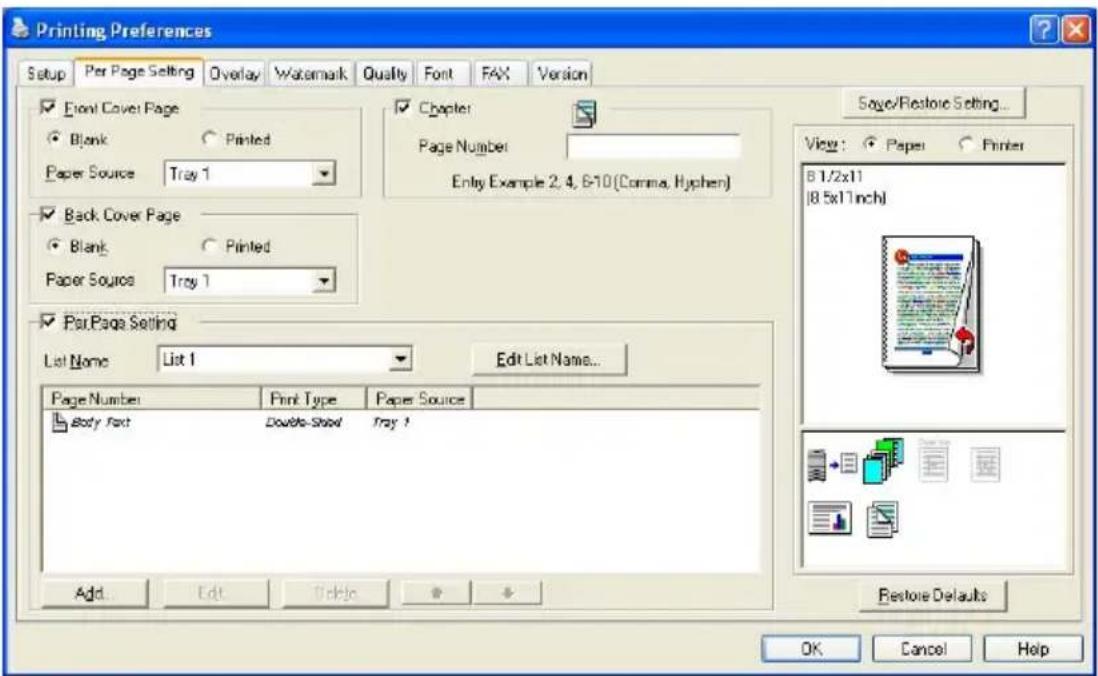Viewport: 1098px width, 676px height.
Task: Click the chapter pages icon in preview panel
Action: pyautogui.click(x=882, y=519)
